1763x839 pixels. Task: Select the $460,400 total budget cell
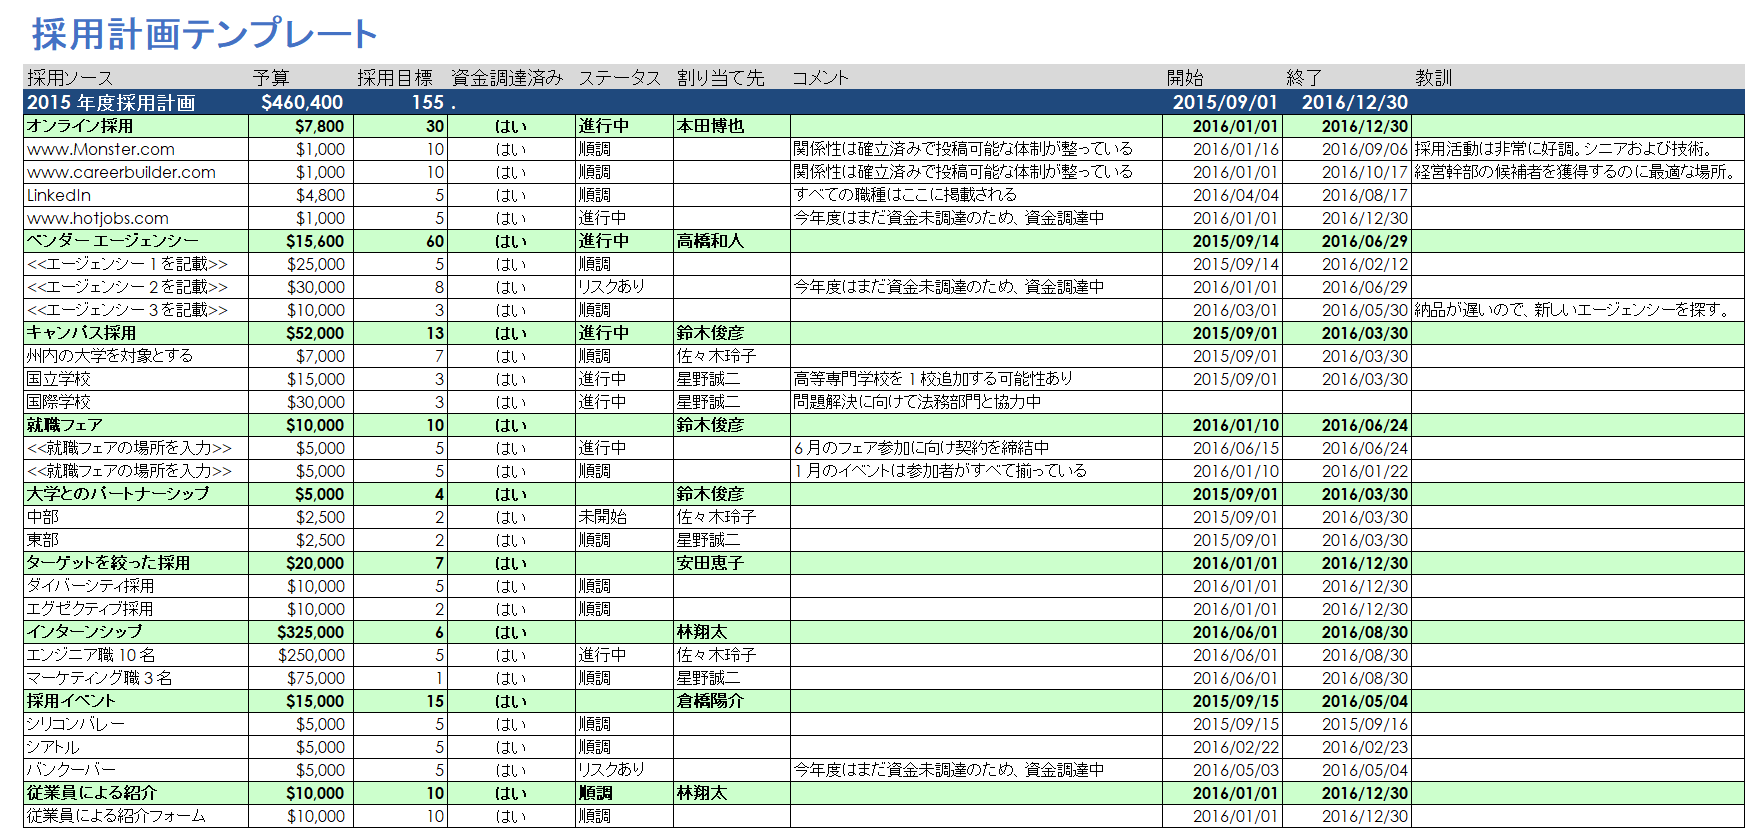pyautogui.click(x=302, y=103)
